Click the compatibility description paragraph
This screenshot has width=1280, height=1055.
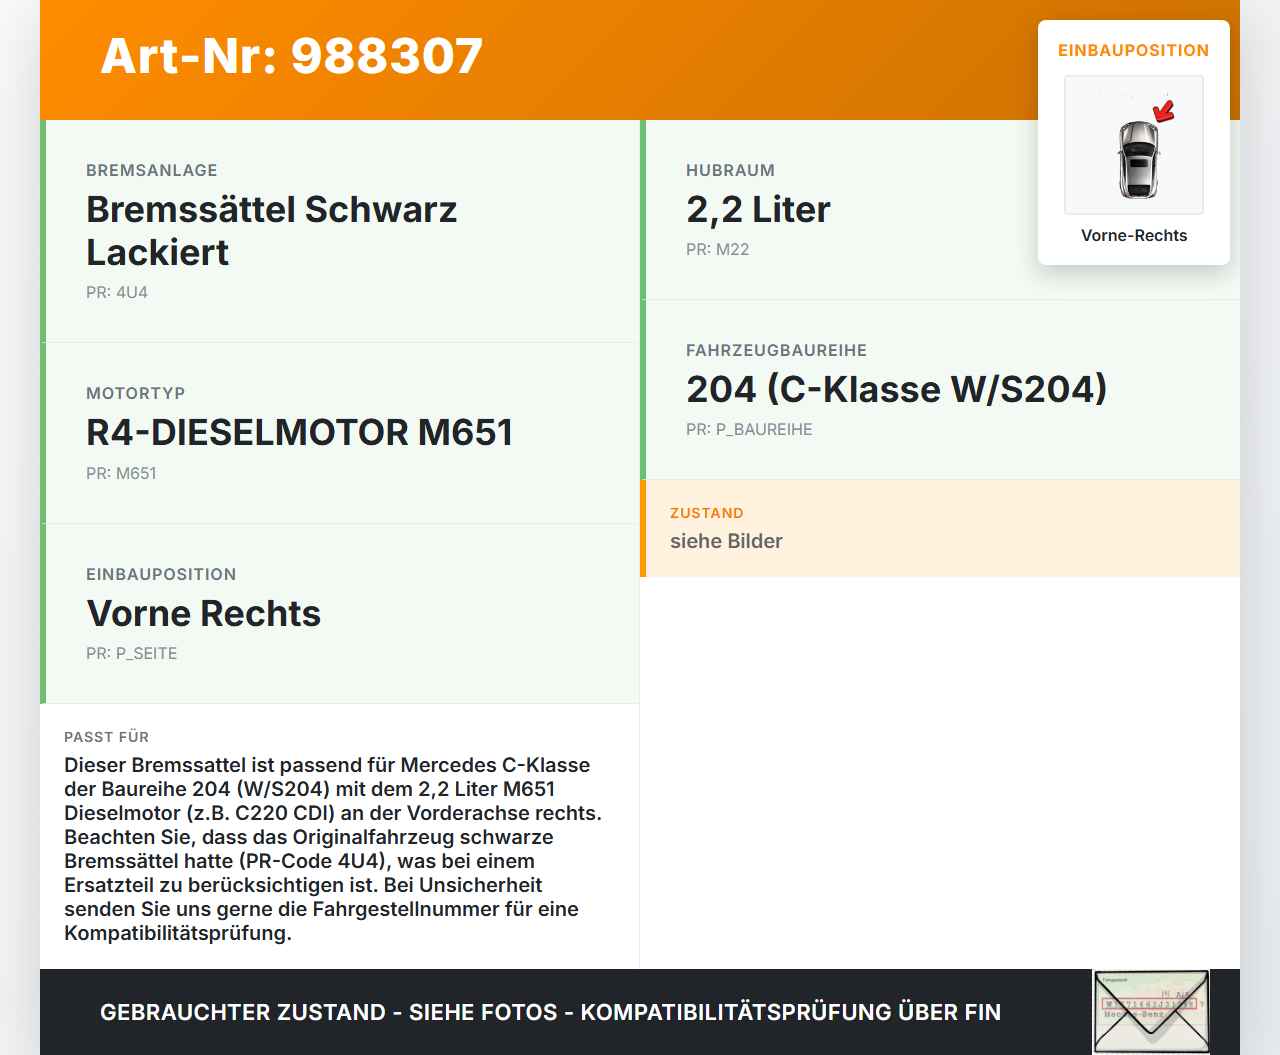[333, 849]
